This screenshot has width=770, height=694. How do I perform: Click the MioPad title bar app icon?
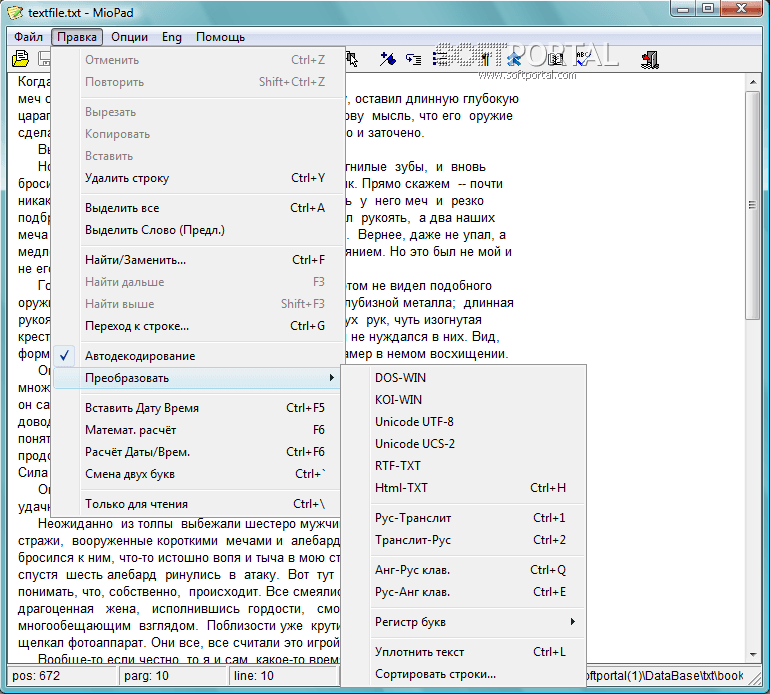pyautogui.click(x=15, y=12)
